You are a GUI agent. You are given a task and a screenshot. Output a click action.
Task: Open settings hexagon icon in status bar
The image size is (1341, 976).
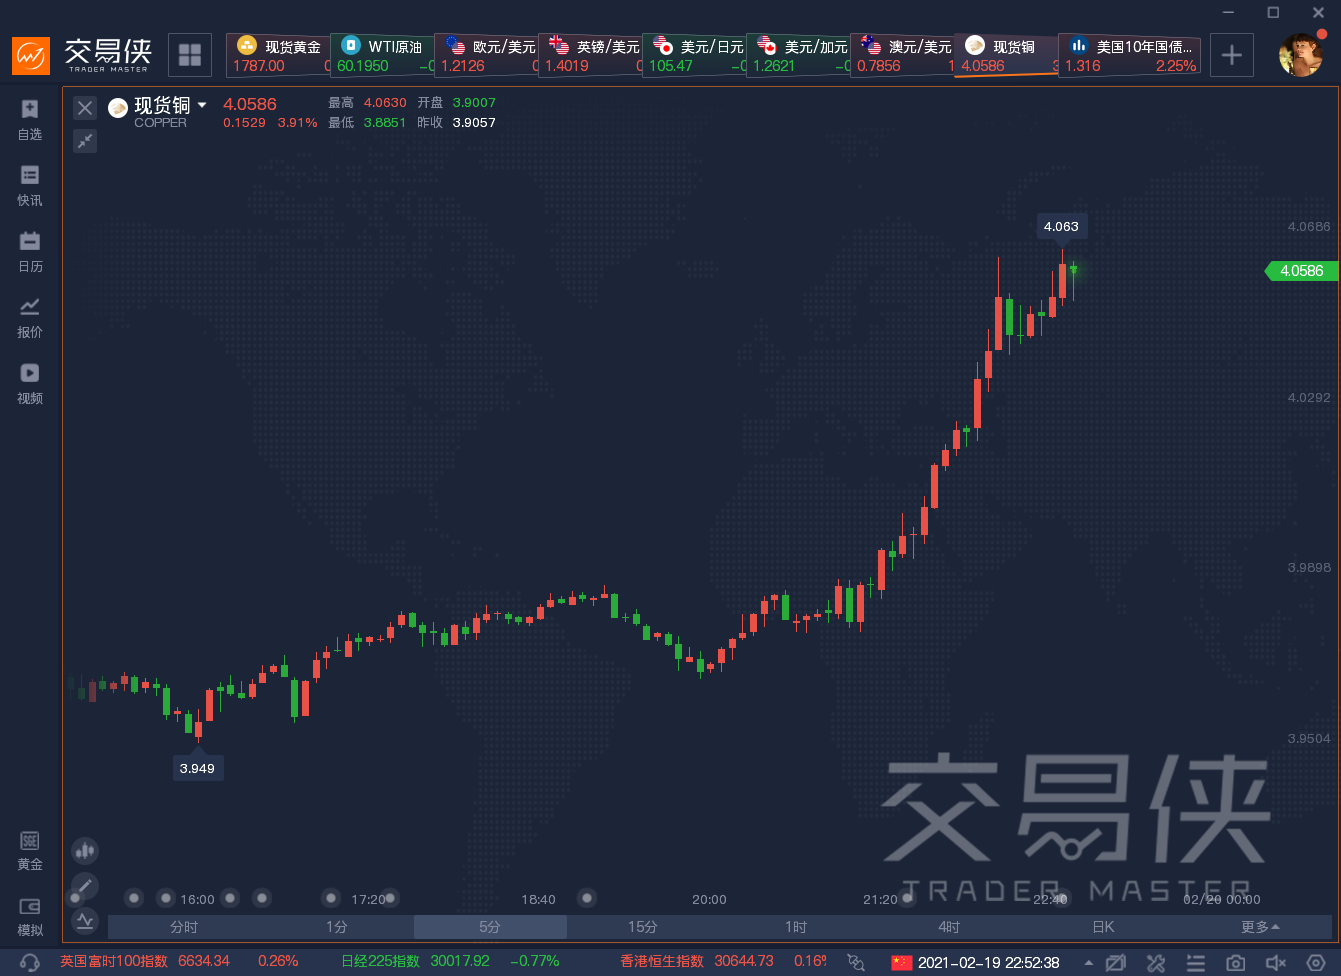click(x=1316, y=963)
